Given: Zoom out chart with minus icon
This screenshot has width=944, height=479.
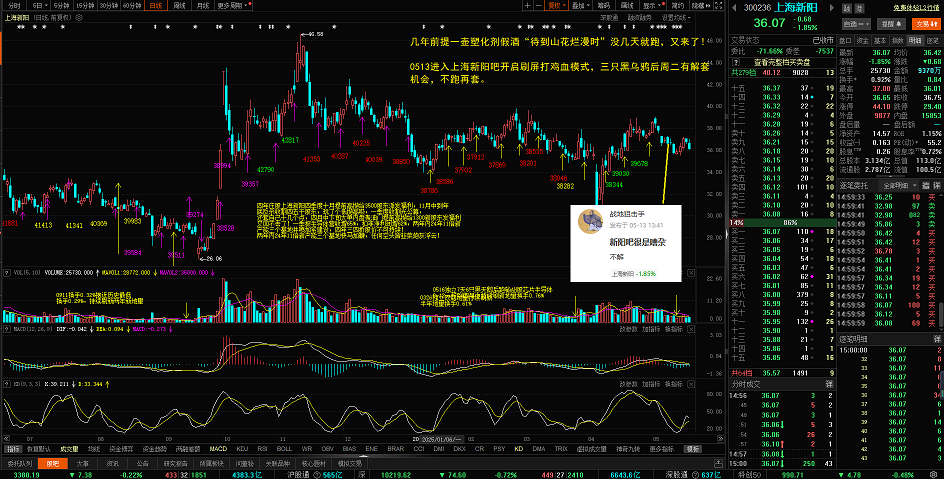Looking at the screenshot, I should (x=538, y=5).
